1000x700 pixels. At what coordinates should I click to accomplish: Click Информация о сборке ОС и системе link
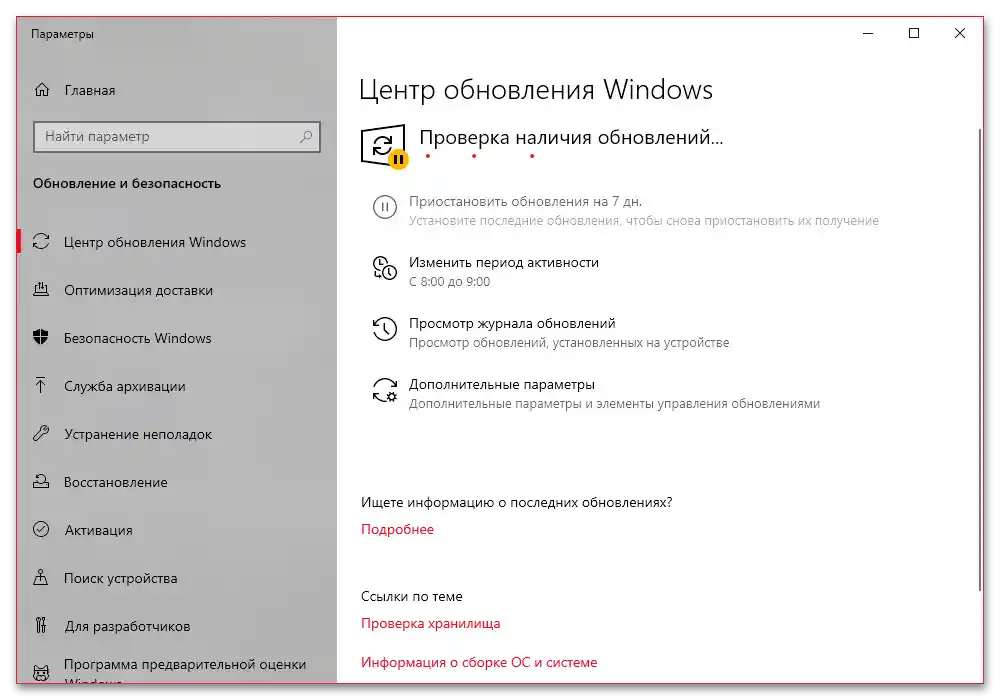coord(479,662)
